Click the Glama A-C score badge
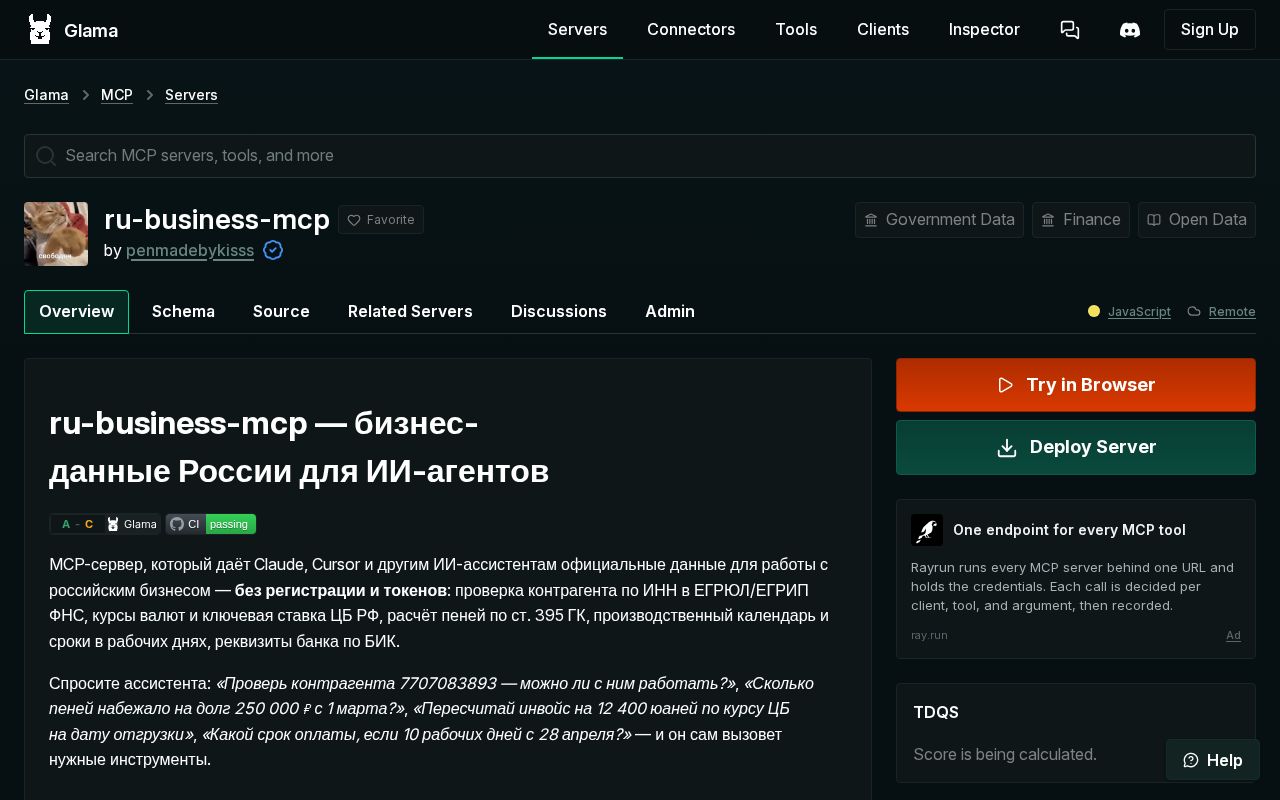This screenshot has height=800, width=1280. click(x=105, y=524)
